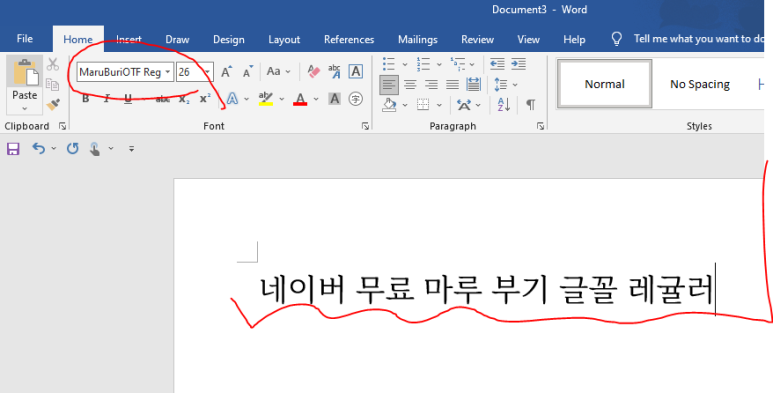773x393 pixels.
Task: Undo the last action
Action: click(38, 148)
